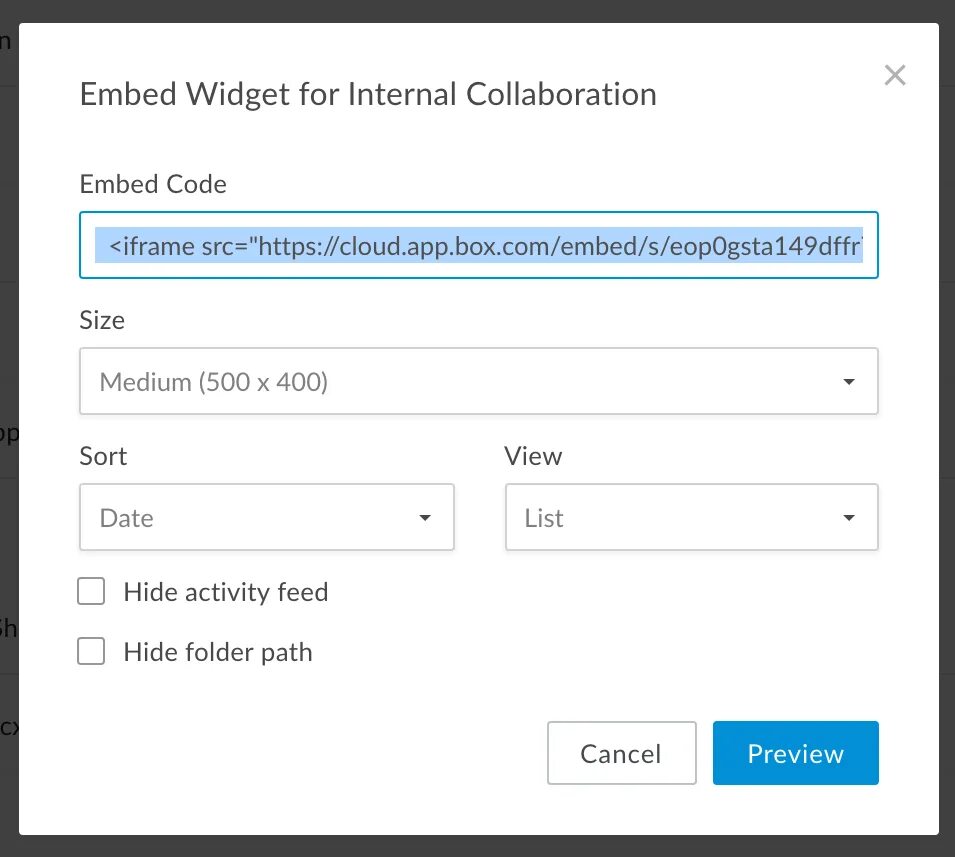The height and width of the screenshot is (857, 955).
Task: Enable the Hide activity feed checkbox
Action: pyautogui.click(x=92, y=592)
